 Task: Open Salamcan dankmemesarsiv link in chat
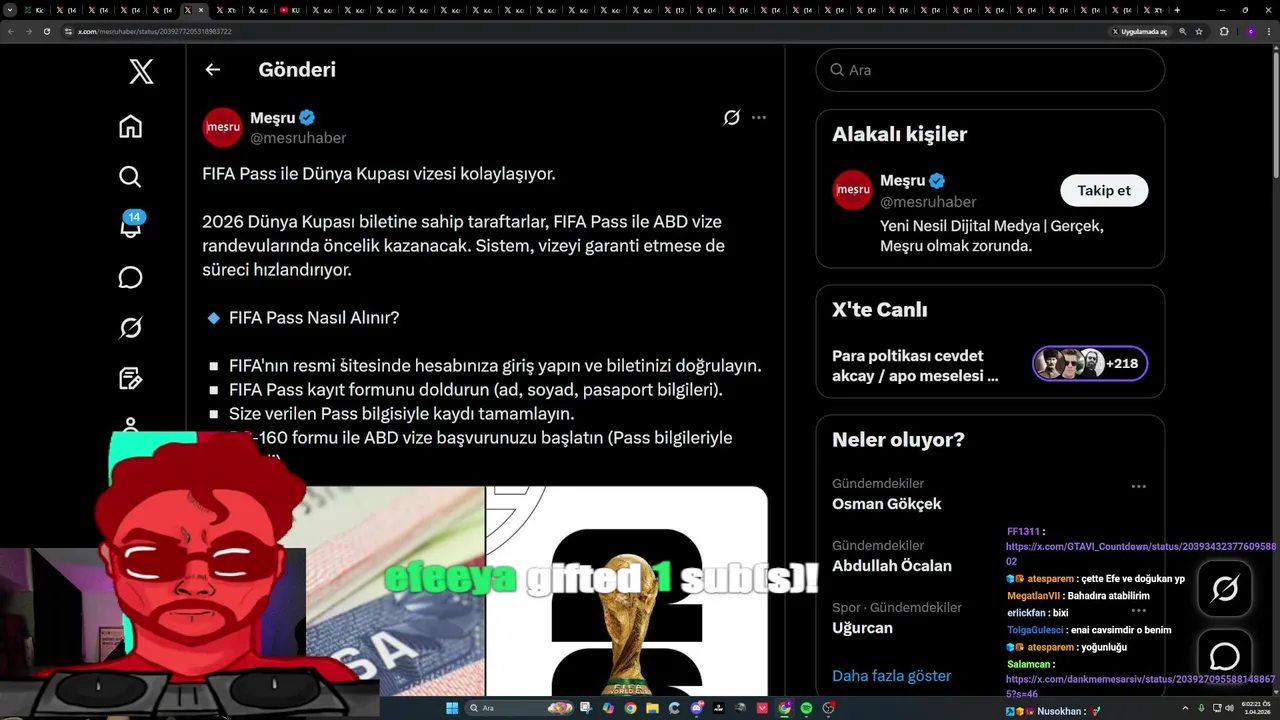click(x=1141, y=686)
